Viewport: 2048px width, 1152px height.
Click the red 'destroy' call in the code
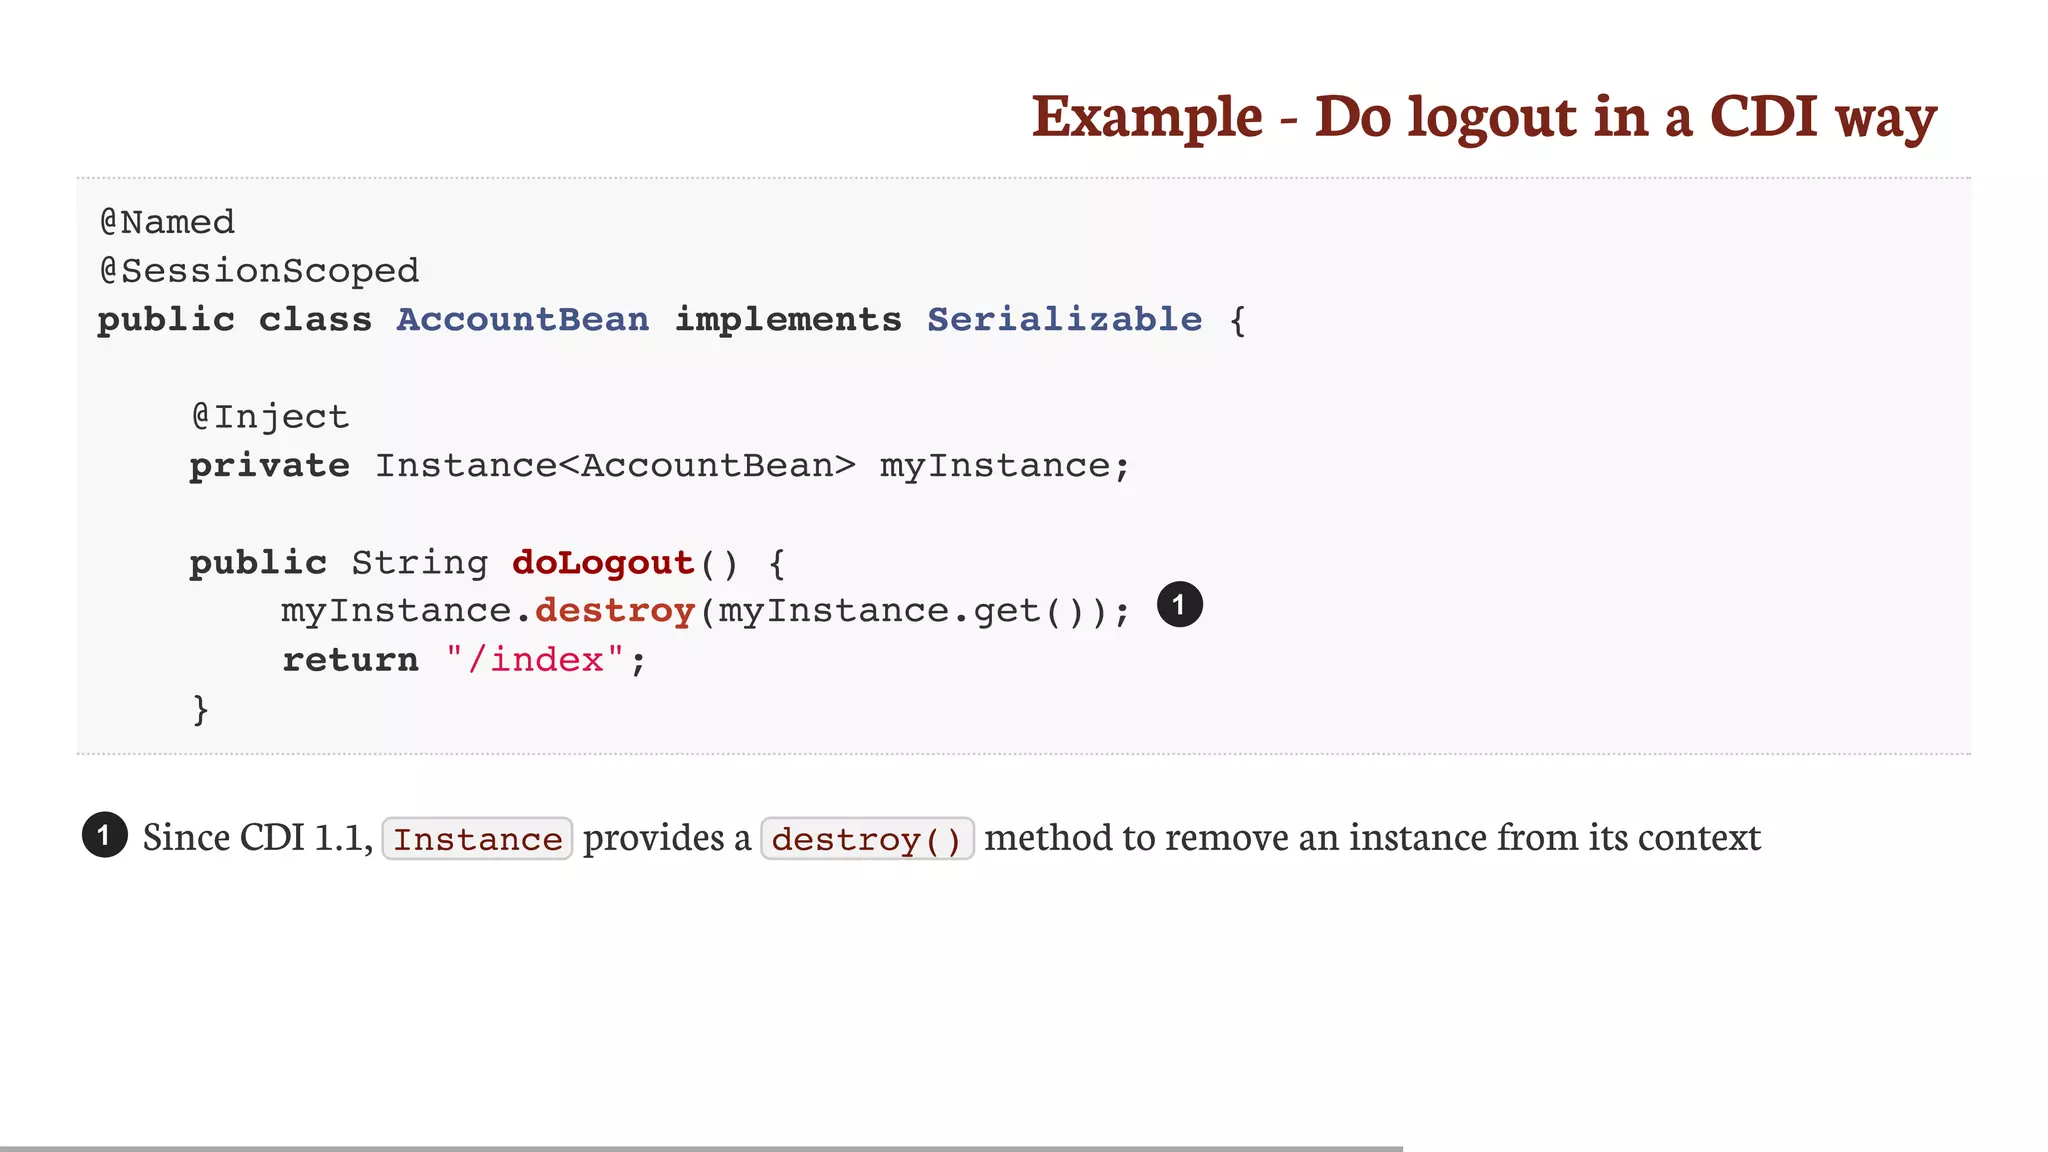(614, 611)
